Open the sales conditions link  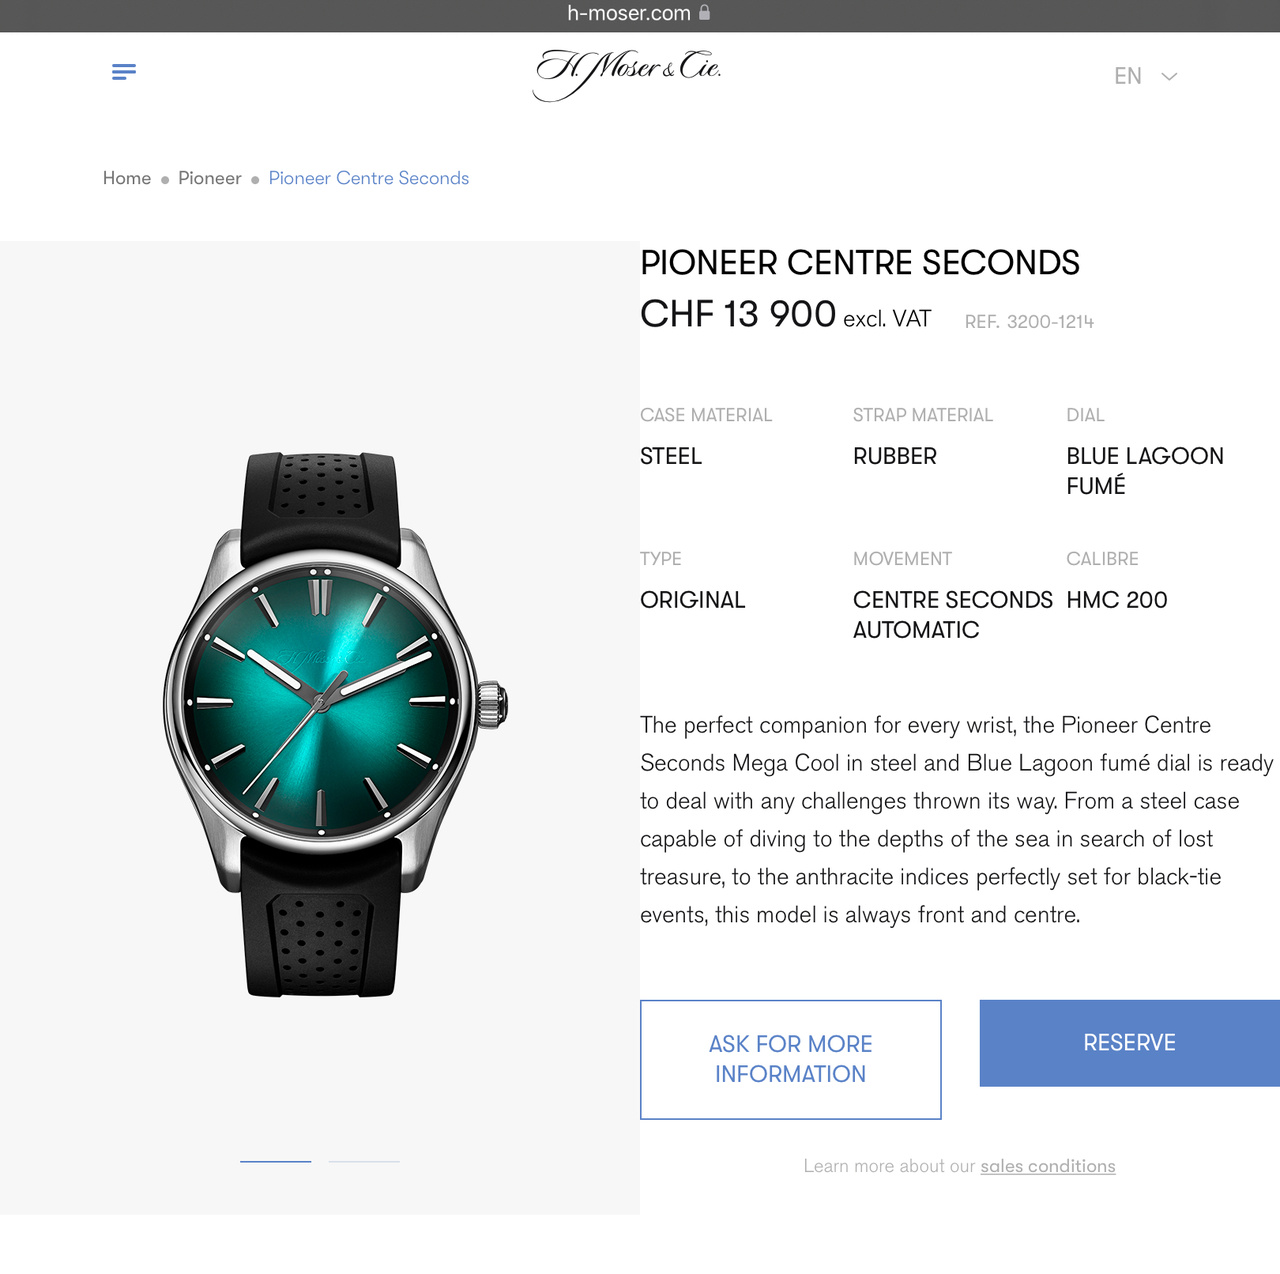pyautogui.click(x=1048, y=1166)
